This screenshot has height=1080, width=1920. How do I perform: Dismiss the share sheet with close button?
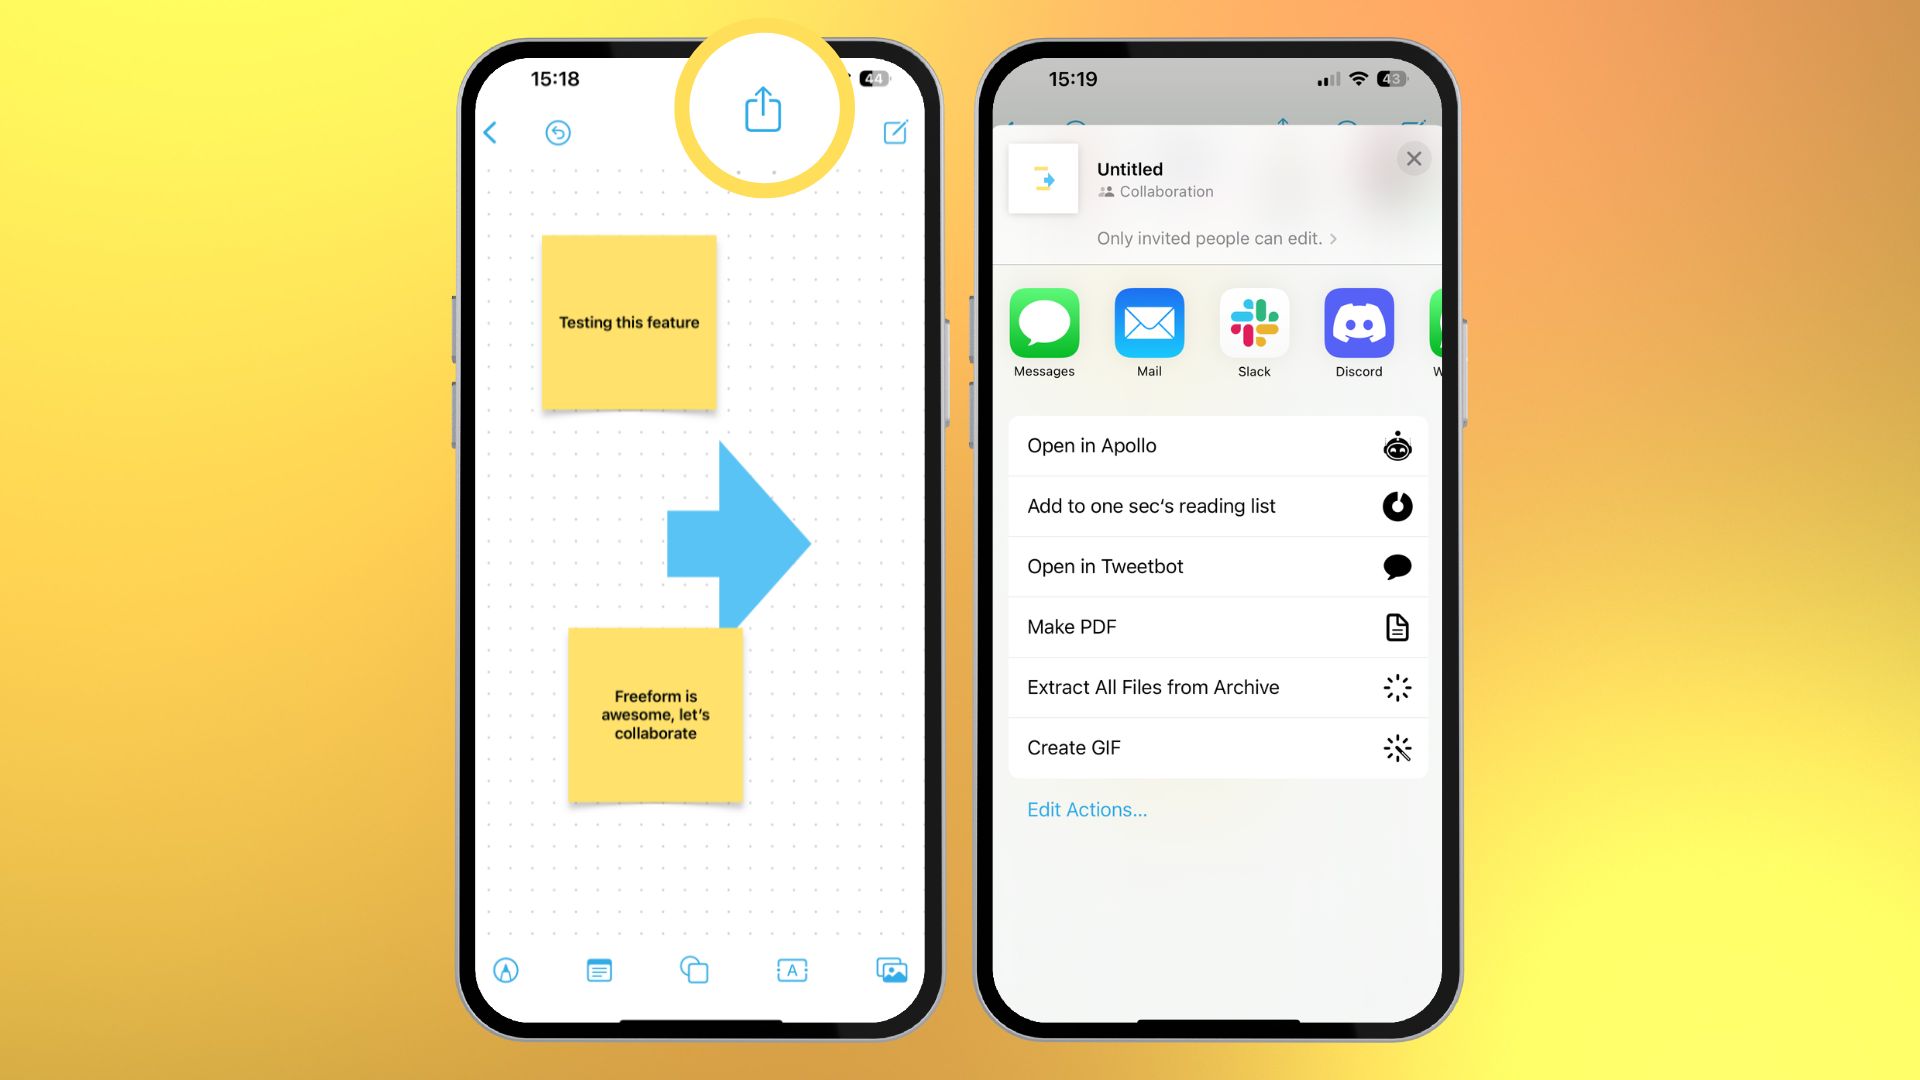click(1414, 158)
